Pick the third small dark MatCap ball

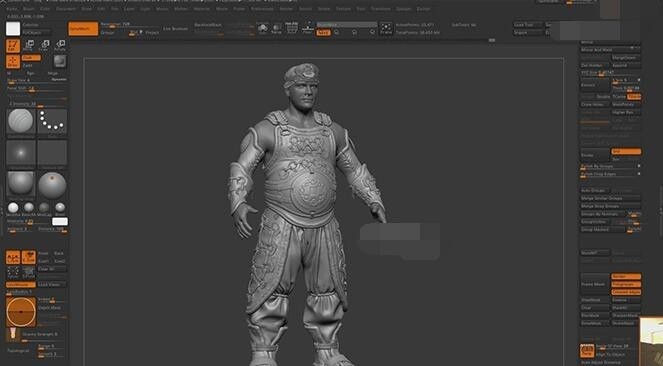44,208
